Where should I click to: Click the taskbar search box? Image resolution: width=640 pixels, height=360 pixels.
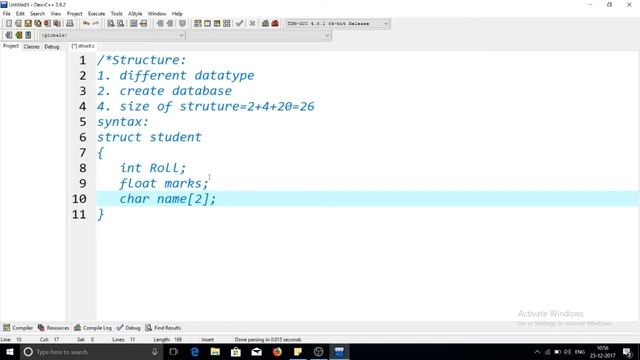(91, 352)
